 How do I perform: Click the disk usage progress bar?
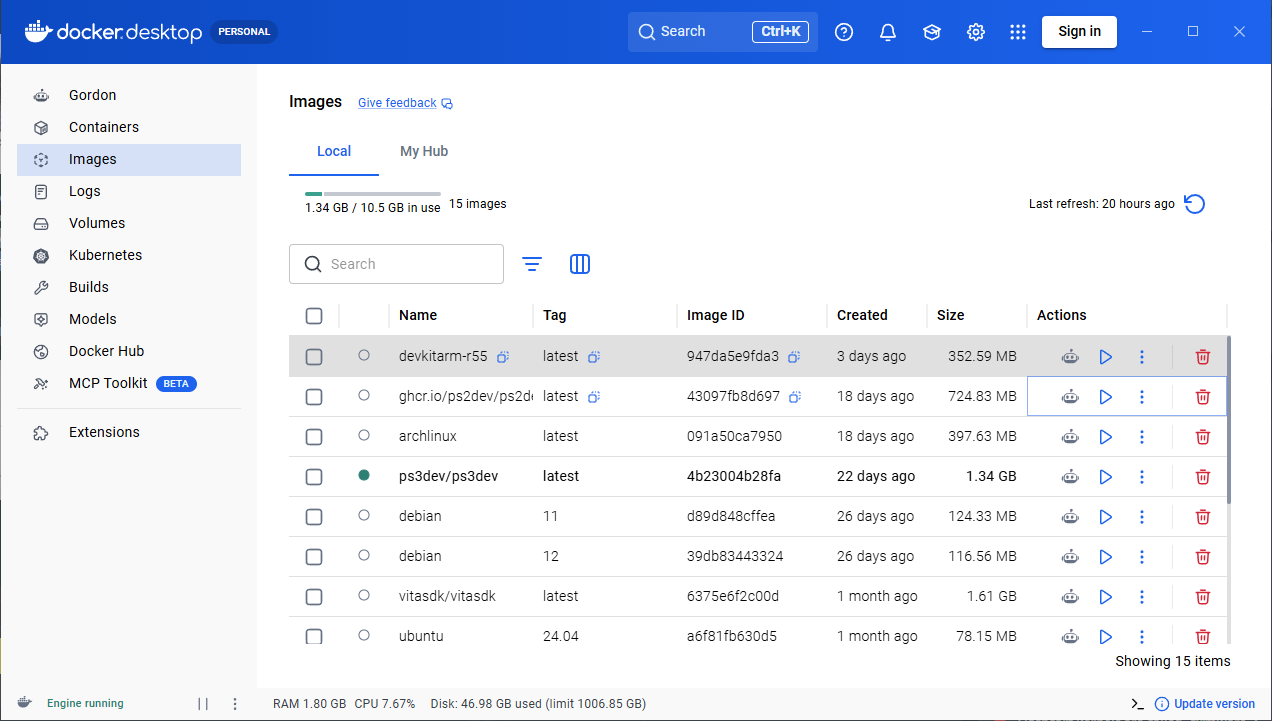click(x=373, y=193)
